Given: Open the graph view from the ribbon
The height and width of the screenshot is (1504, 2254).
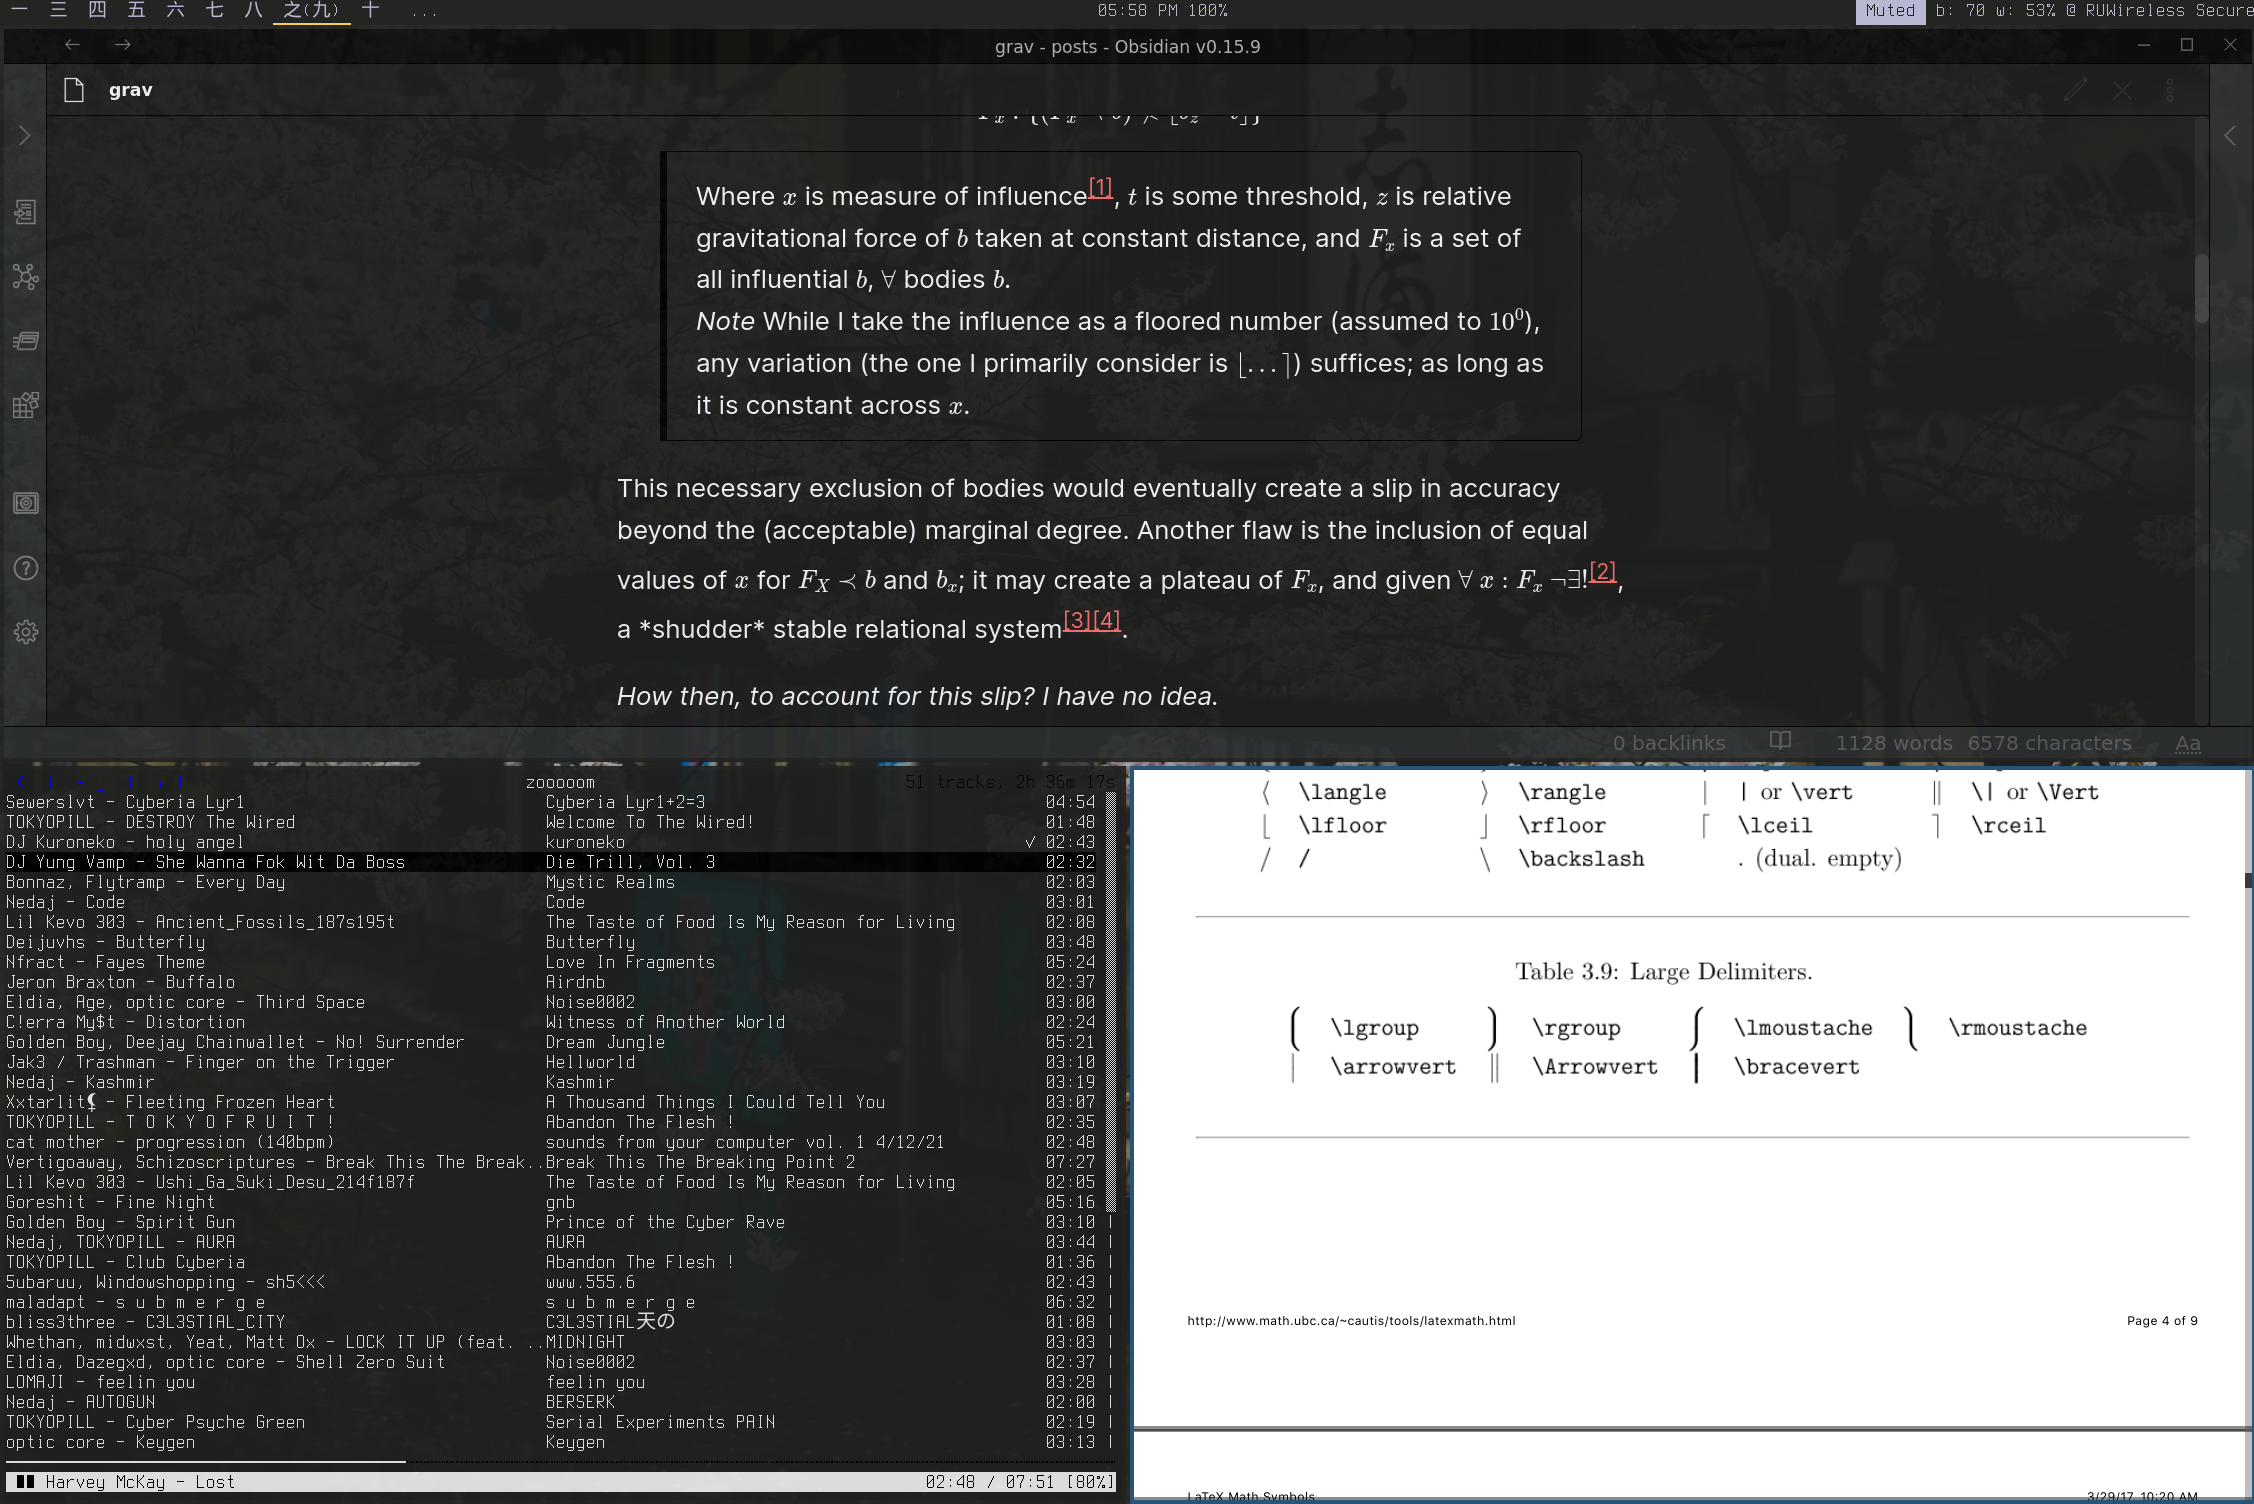Looking at the screenshot, I should click(25, 277).
